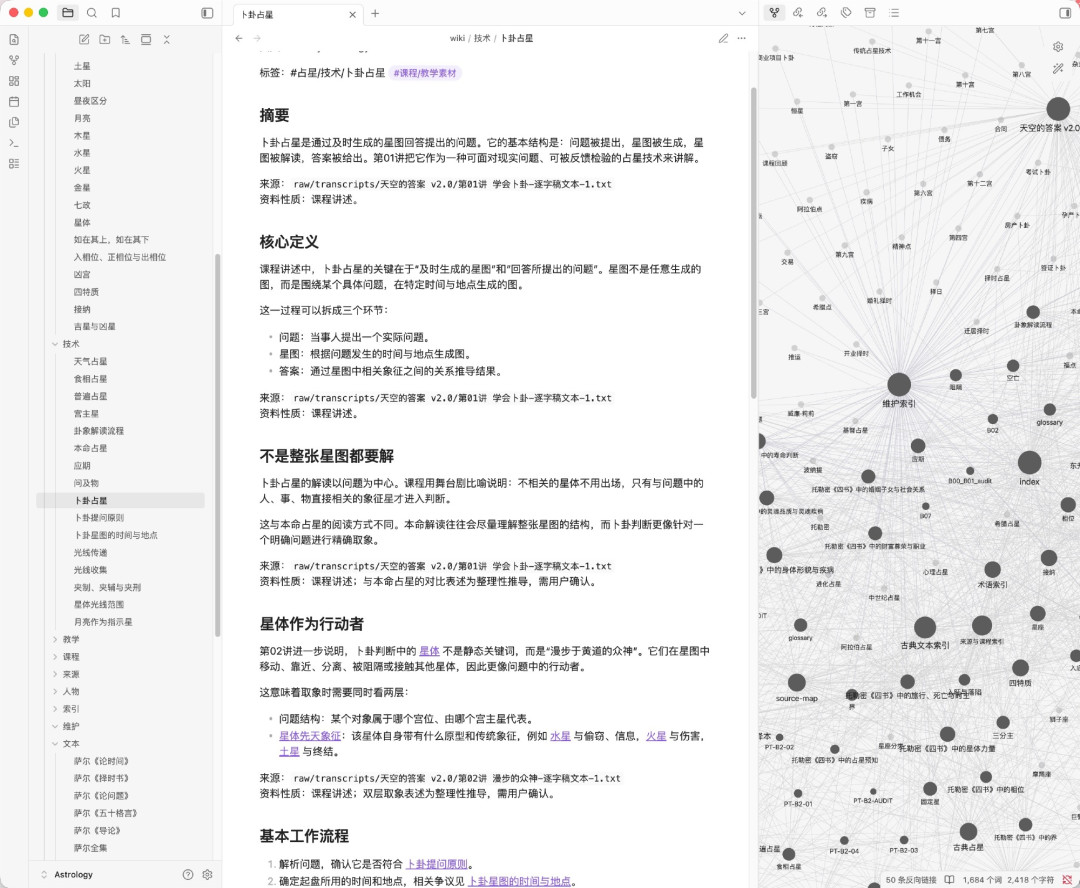
Task: Click file explorer vertical scrollbar
Action: tap(218, 445)
